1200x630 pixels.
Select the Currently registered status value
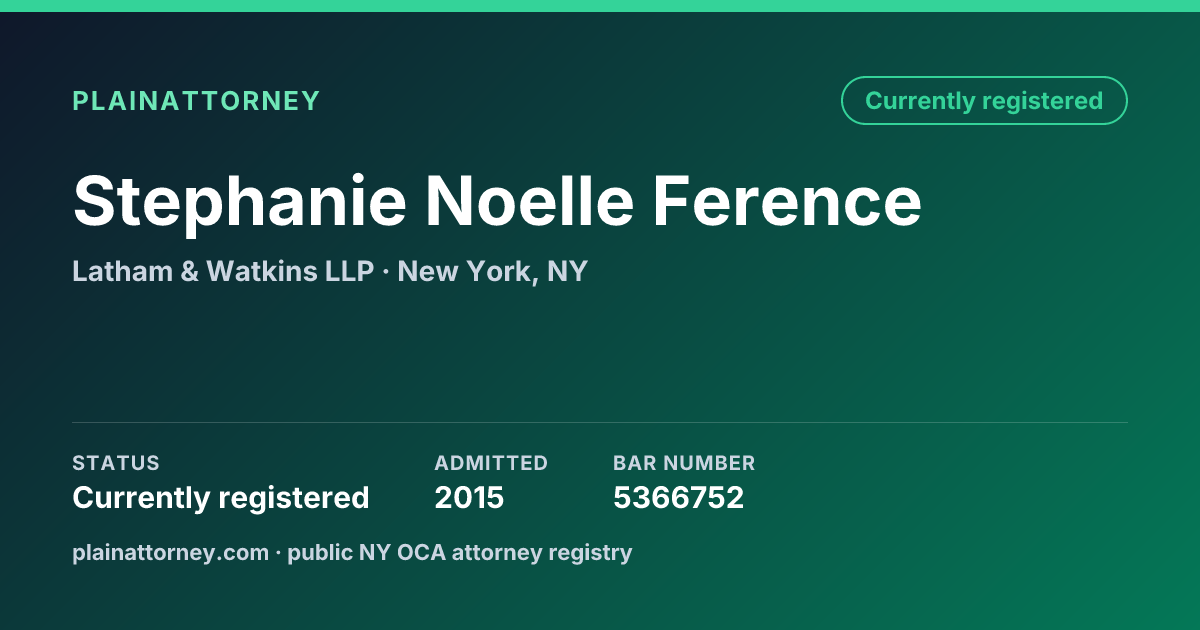(x=221, y=497)
